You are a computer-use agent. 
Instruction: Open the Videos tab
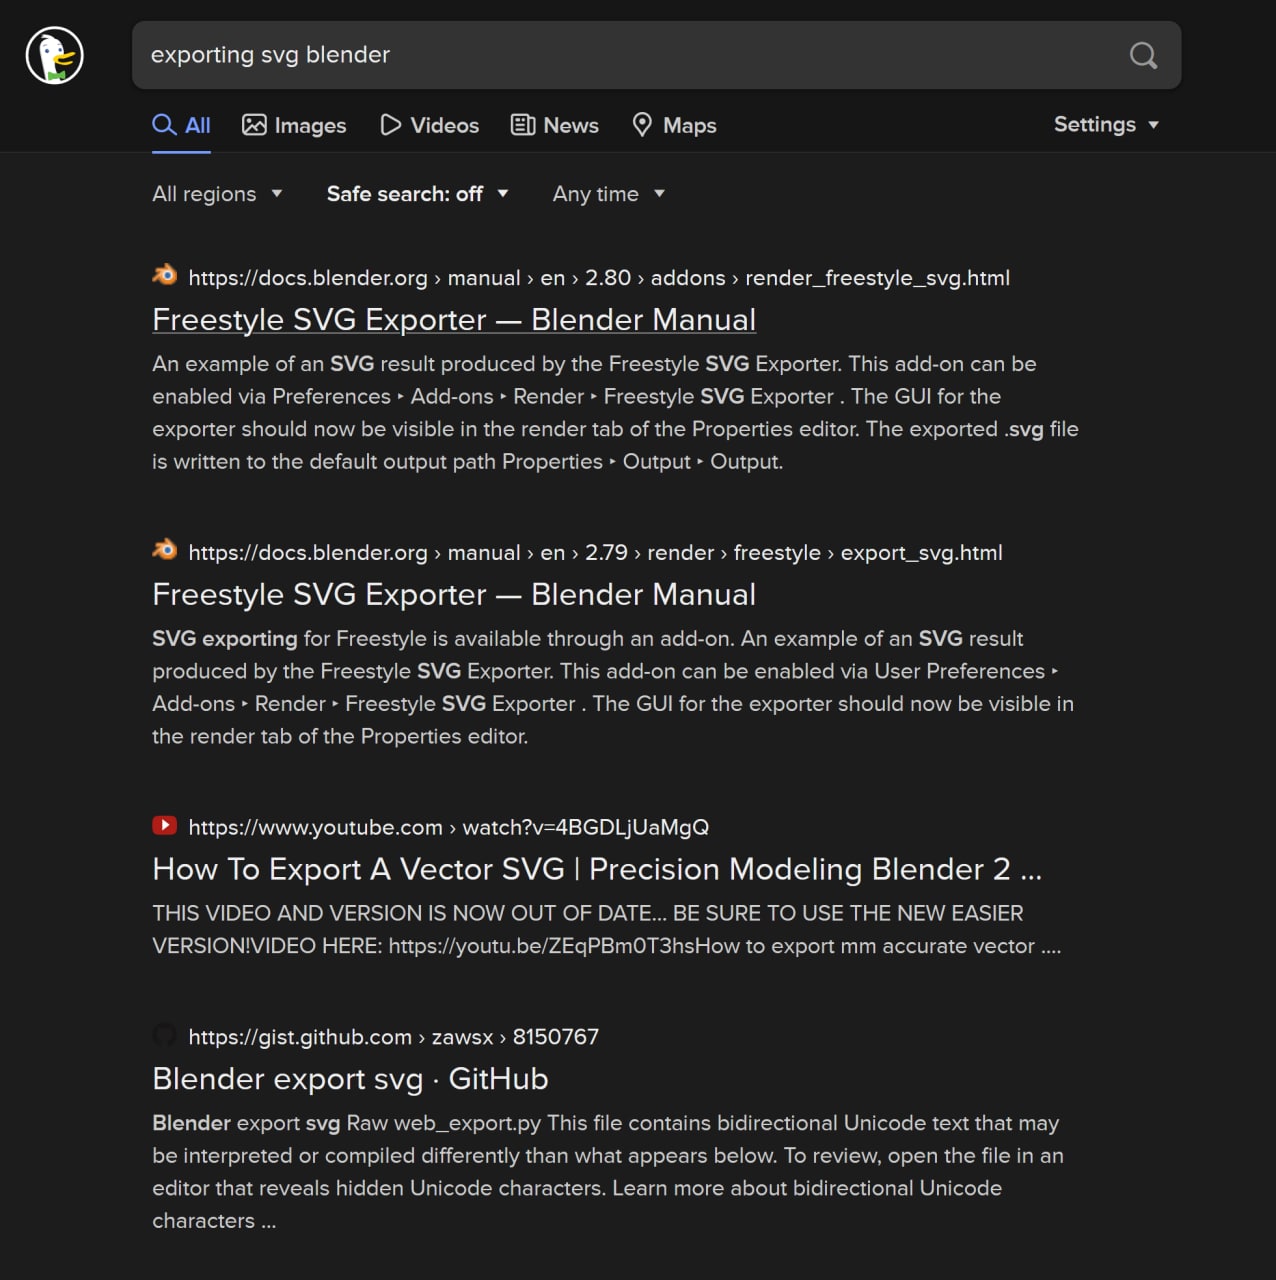click(x=429, y=125)
